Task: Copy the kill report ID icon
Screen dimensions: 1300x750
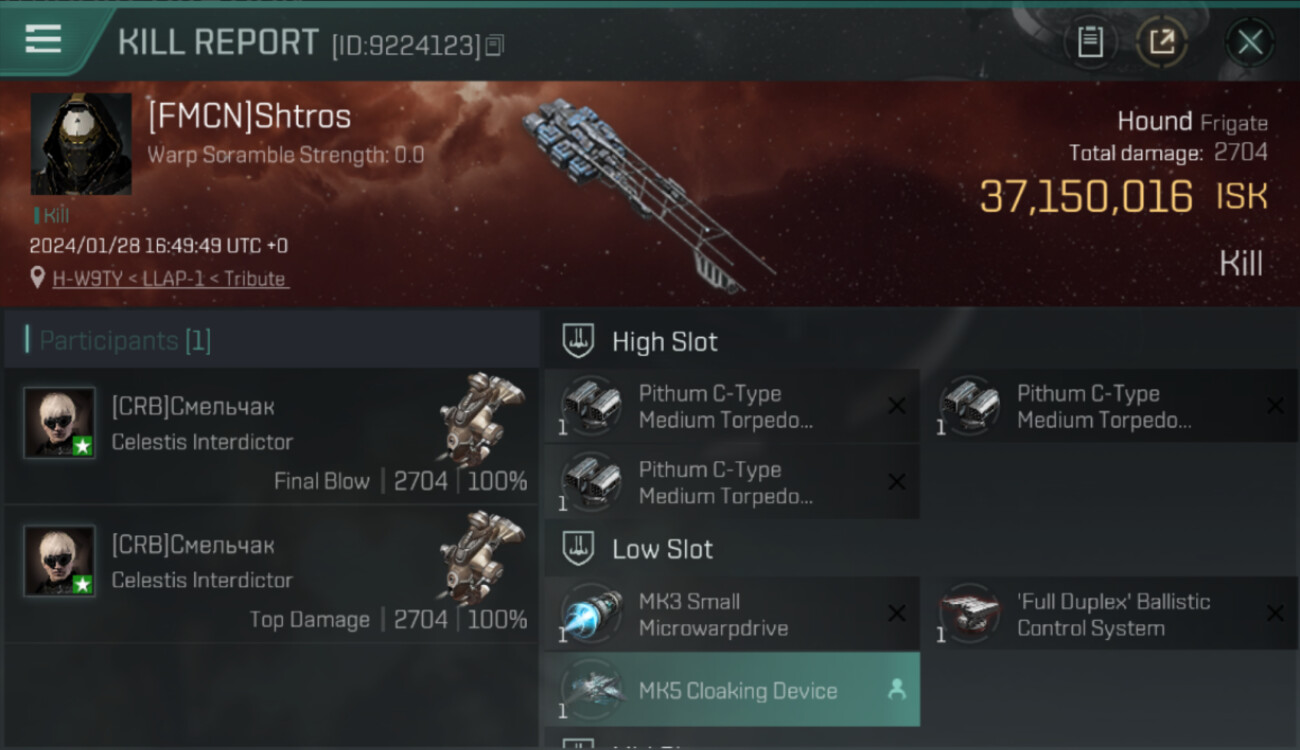Action: pyautogui.click(x=495, y=45)
